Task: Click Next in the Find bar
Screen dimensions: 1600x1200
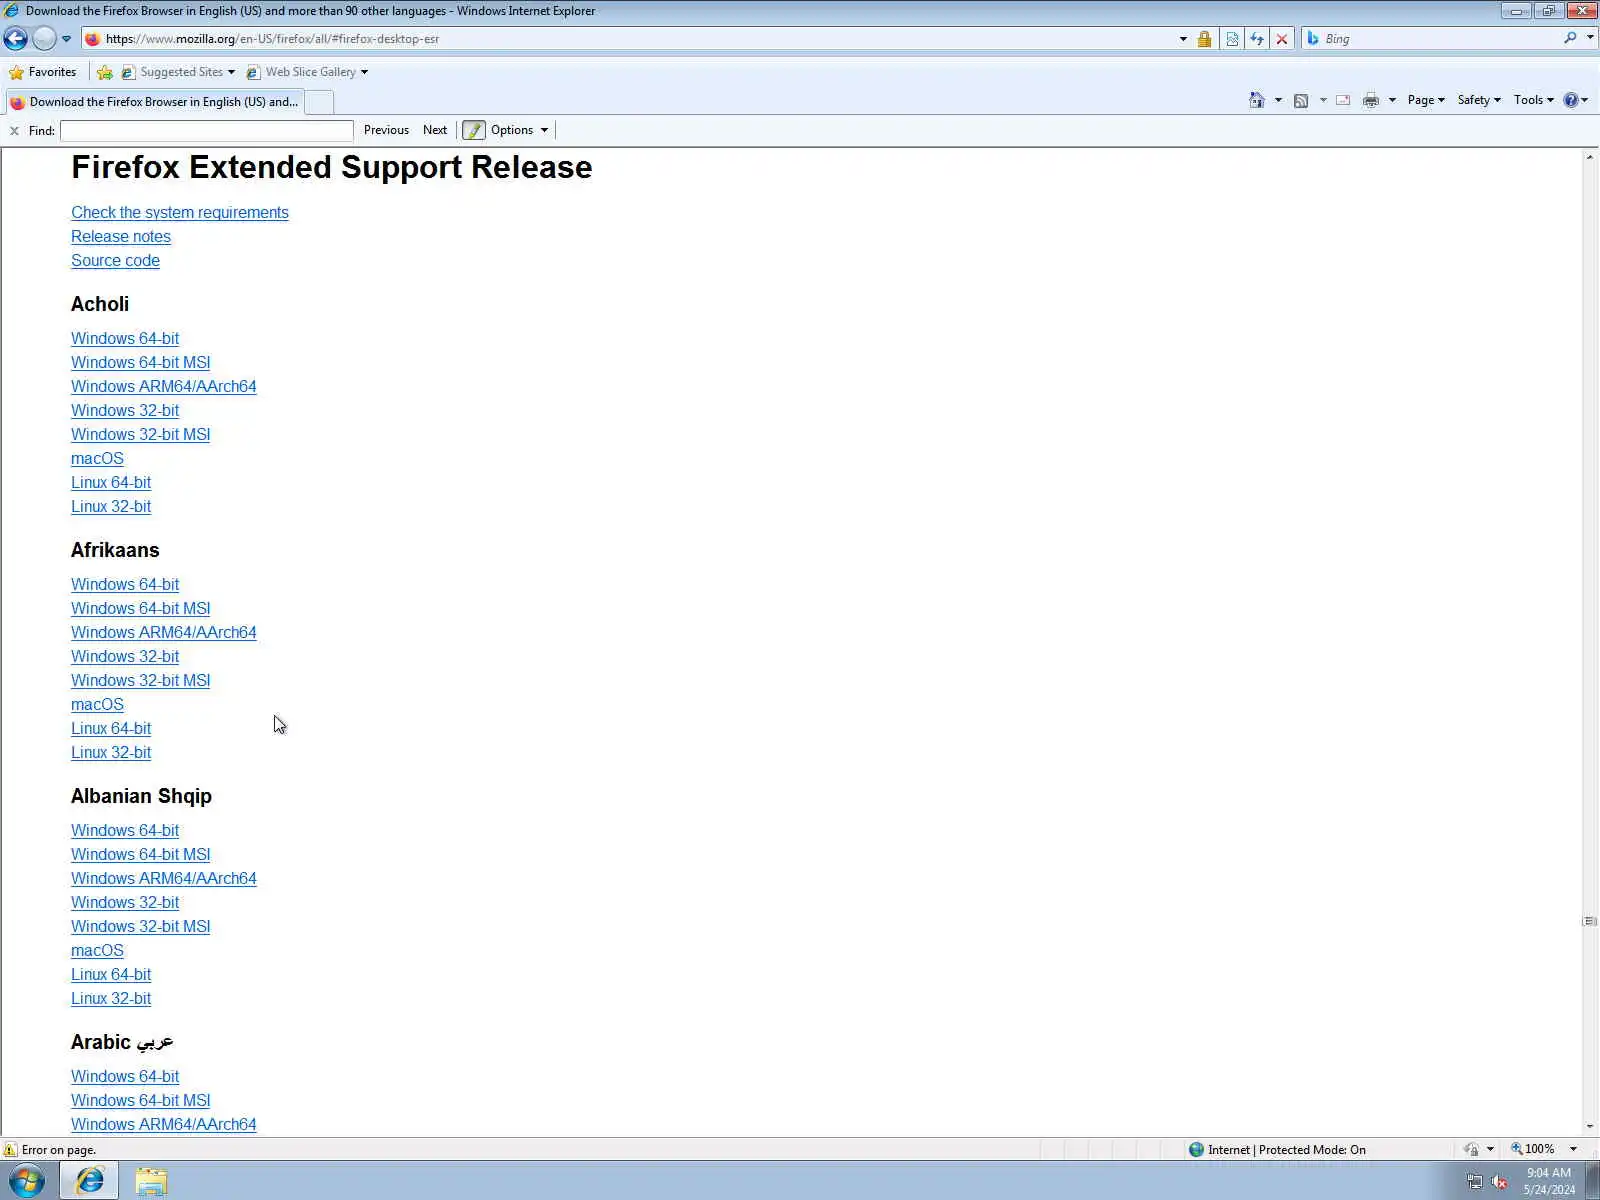Action: (x=435, y=130)
